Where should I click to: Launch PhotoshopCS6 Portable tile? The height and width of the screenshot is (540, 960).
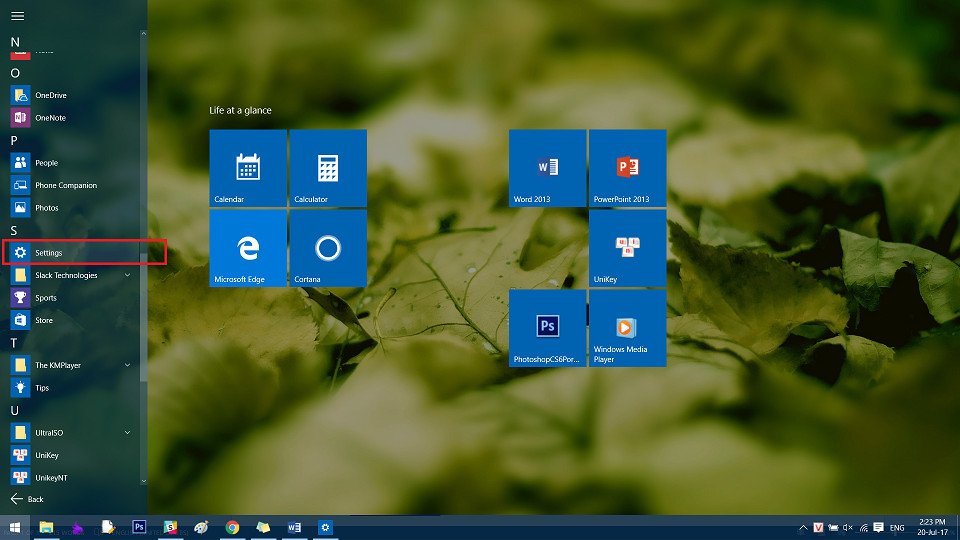[x=547, y=328]
